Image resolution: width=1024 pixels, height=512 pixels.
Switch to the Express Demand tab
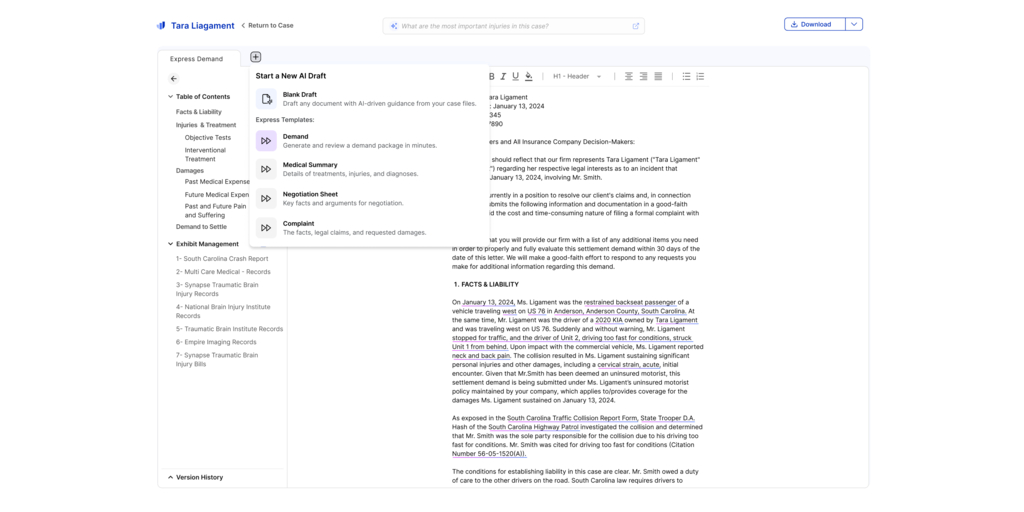[x=197, y=59]
